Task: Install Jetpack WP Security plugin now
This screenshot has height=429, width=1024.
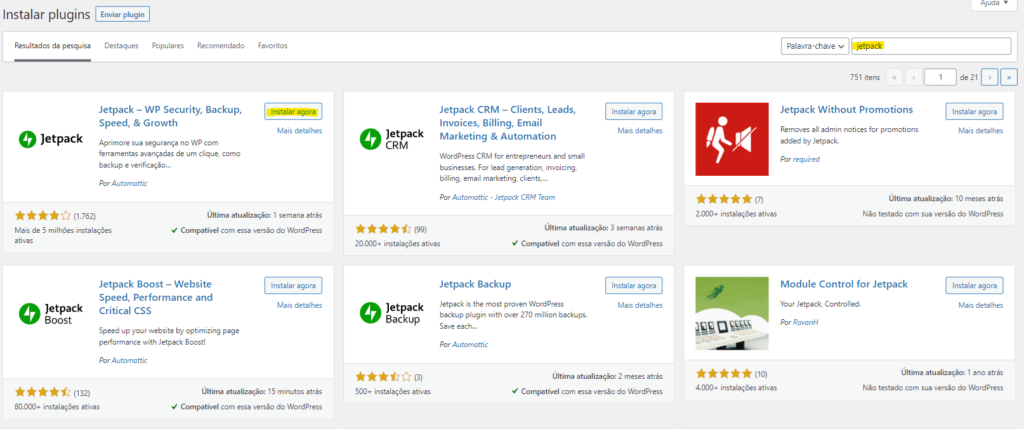Action: [293, 112]
